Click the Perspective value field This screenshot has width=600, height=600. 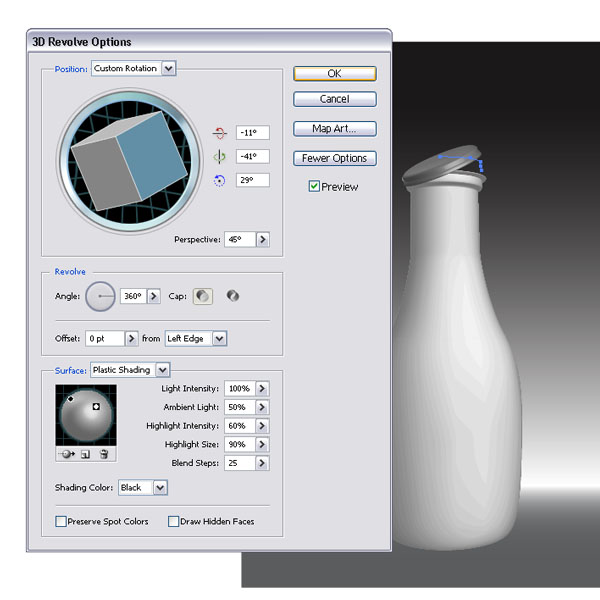tap(240, 240)
